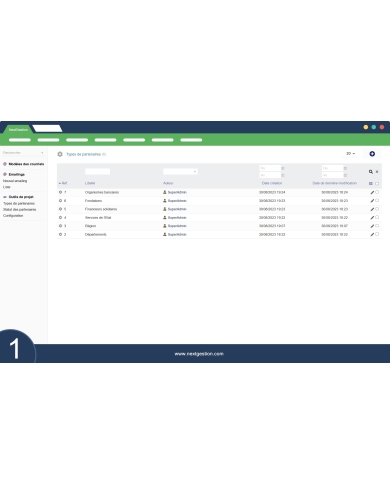390x484 pixels.
Task: Open calendar icon for creation date end
Action: [x=283, y=175]
